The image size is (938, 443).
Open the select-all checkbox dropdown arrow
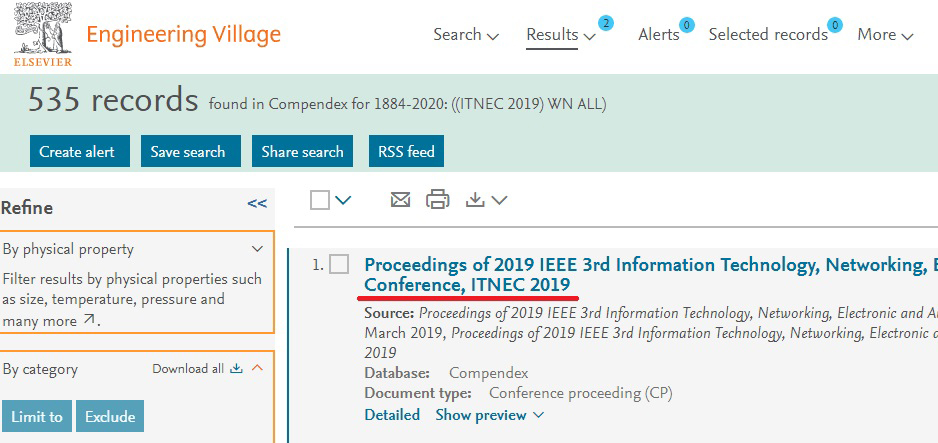(x=343, y=200)
